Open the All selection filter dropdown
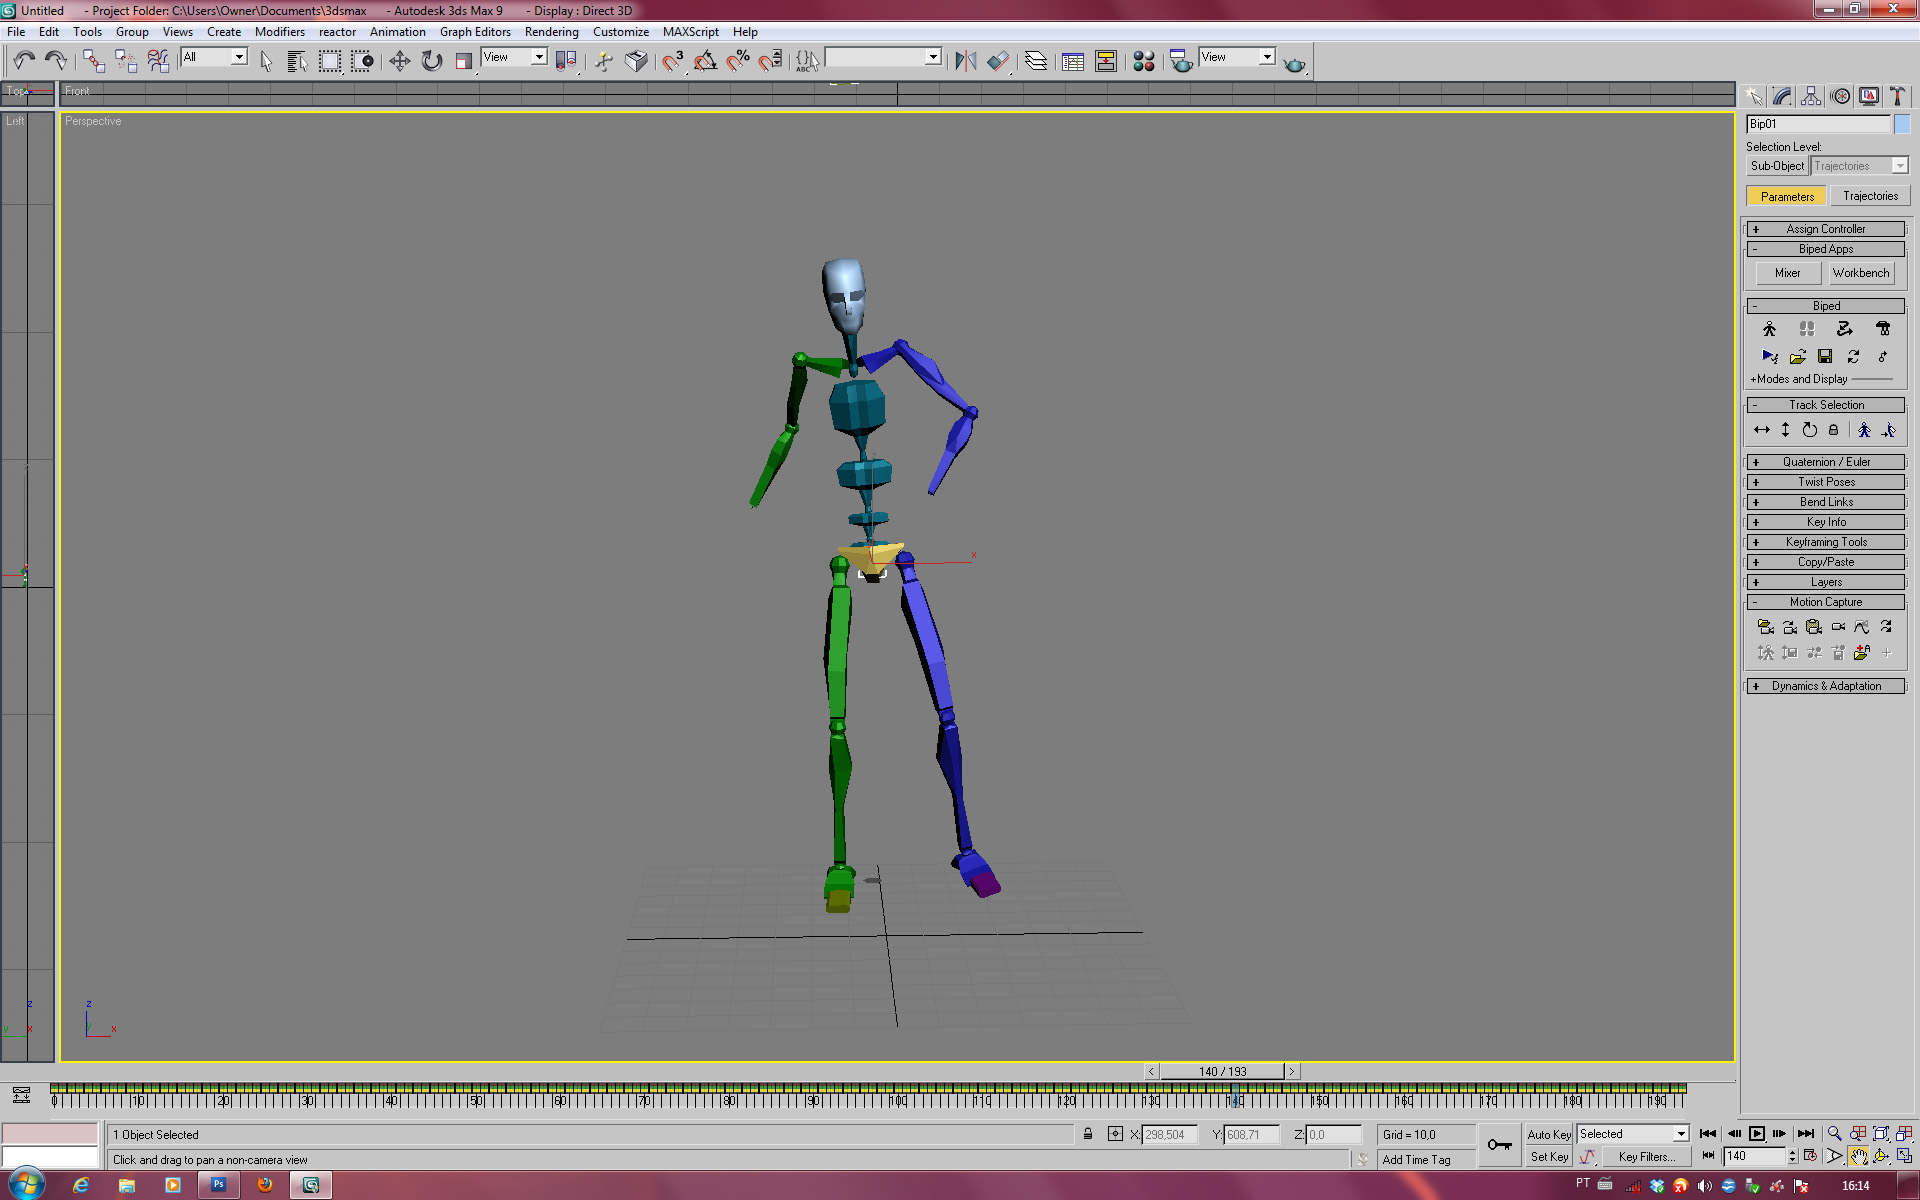This screenshot has width=1920, height=1200. (x=213, y=57)
